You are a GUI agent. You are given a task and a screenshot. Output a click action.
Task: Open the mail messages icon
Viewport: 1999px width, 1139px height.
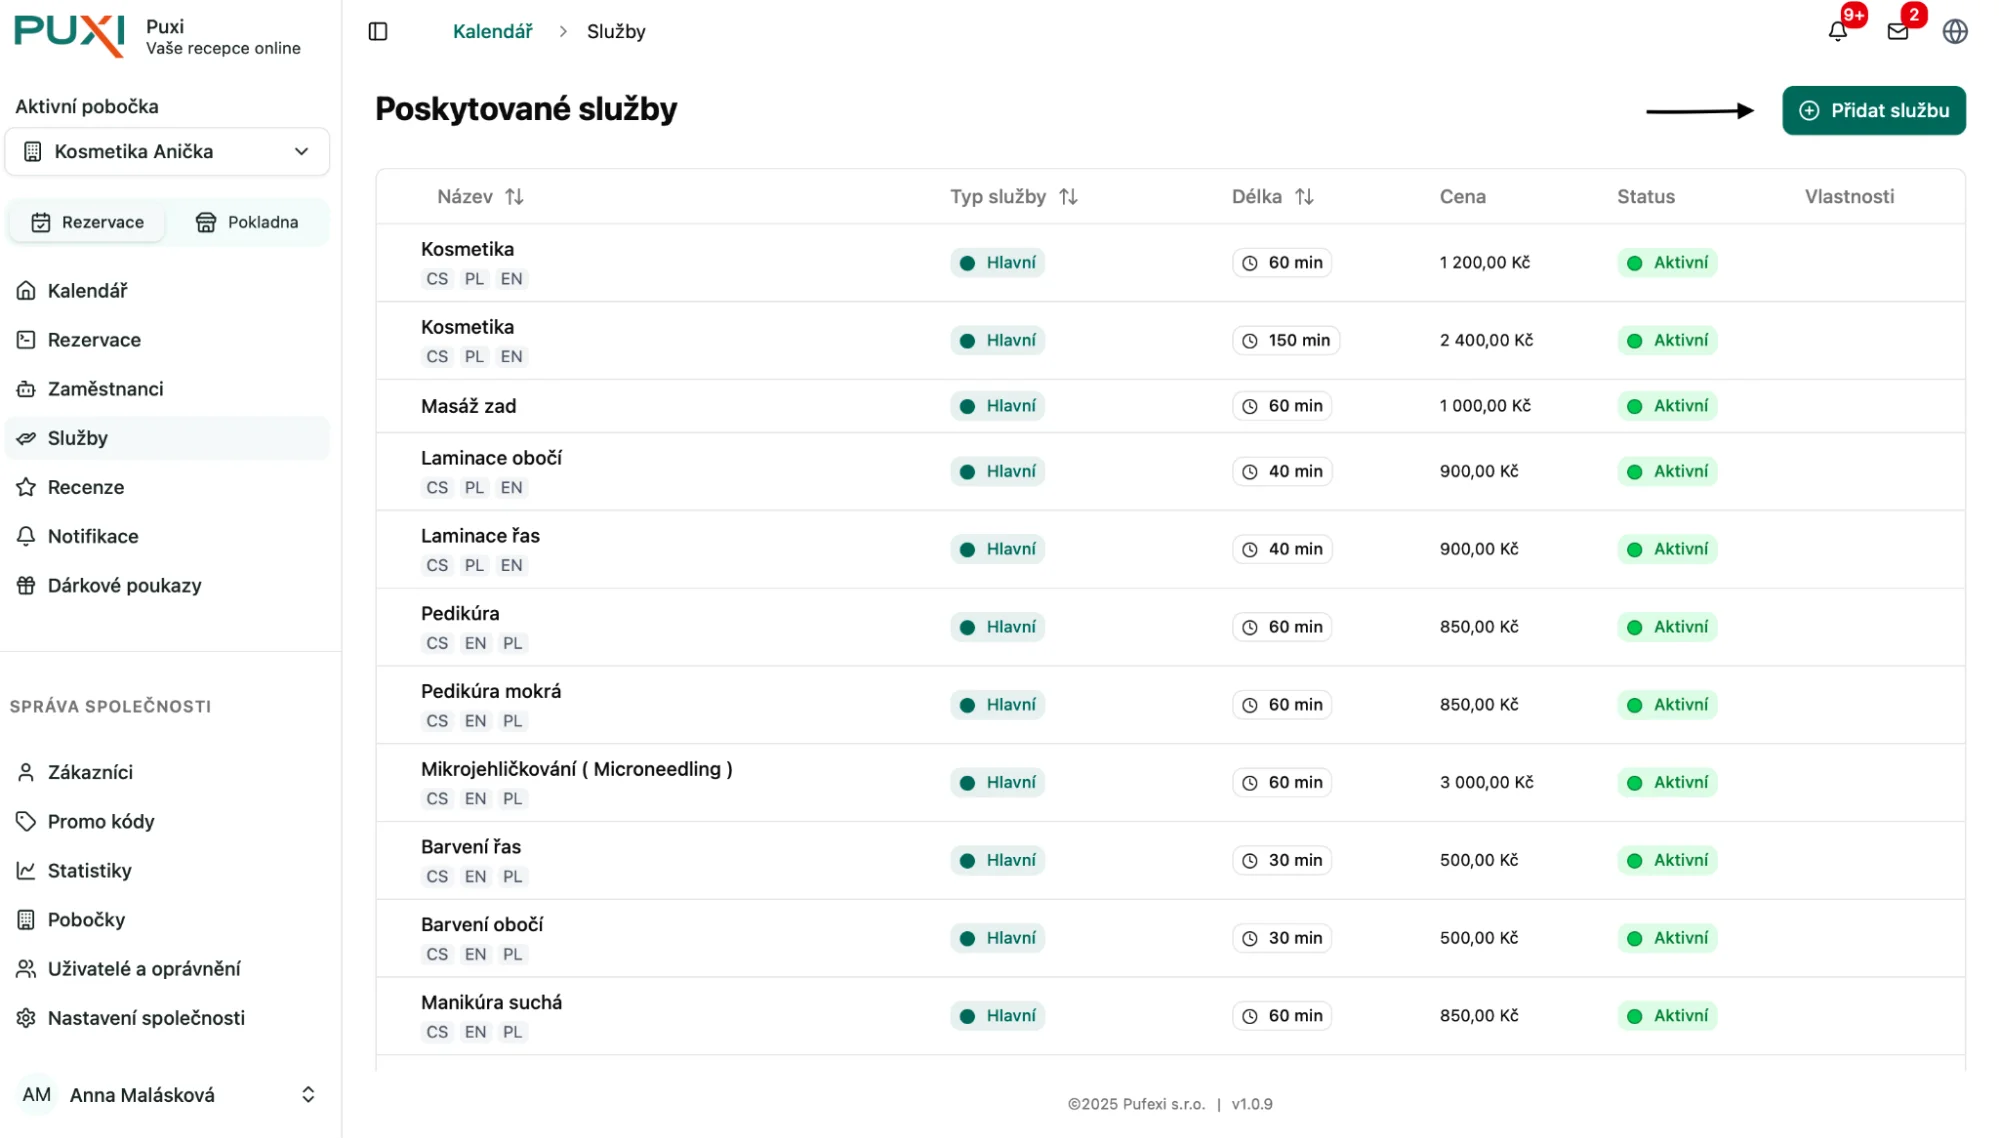[1897, 32]
